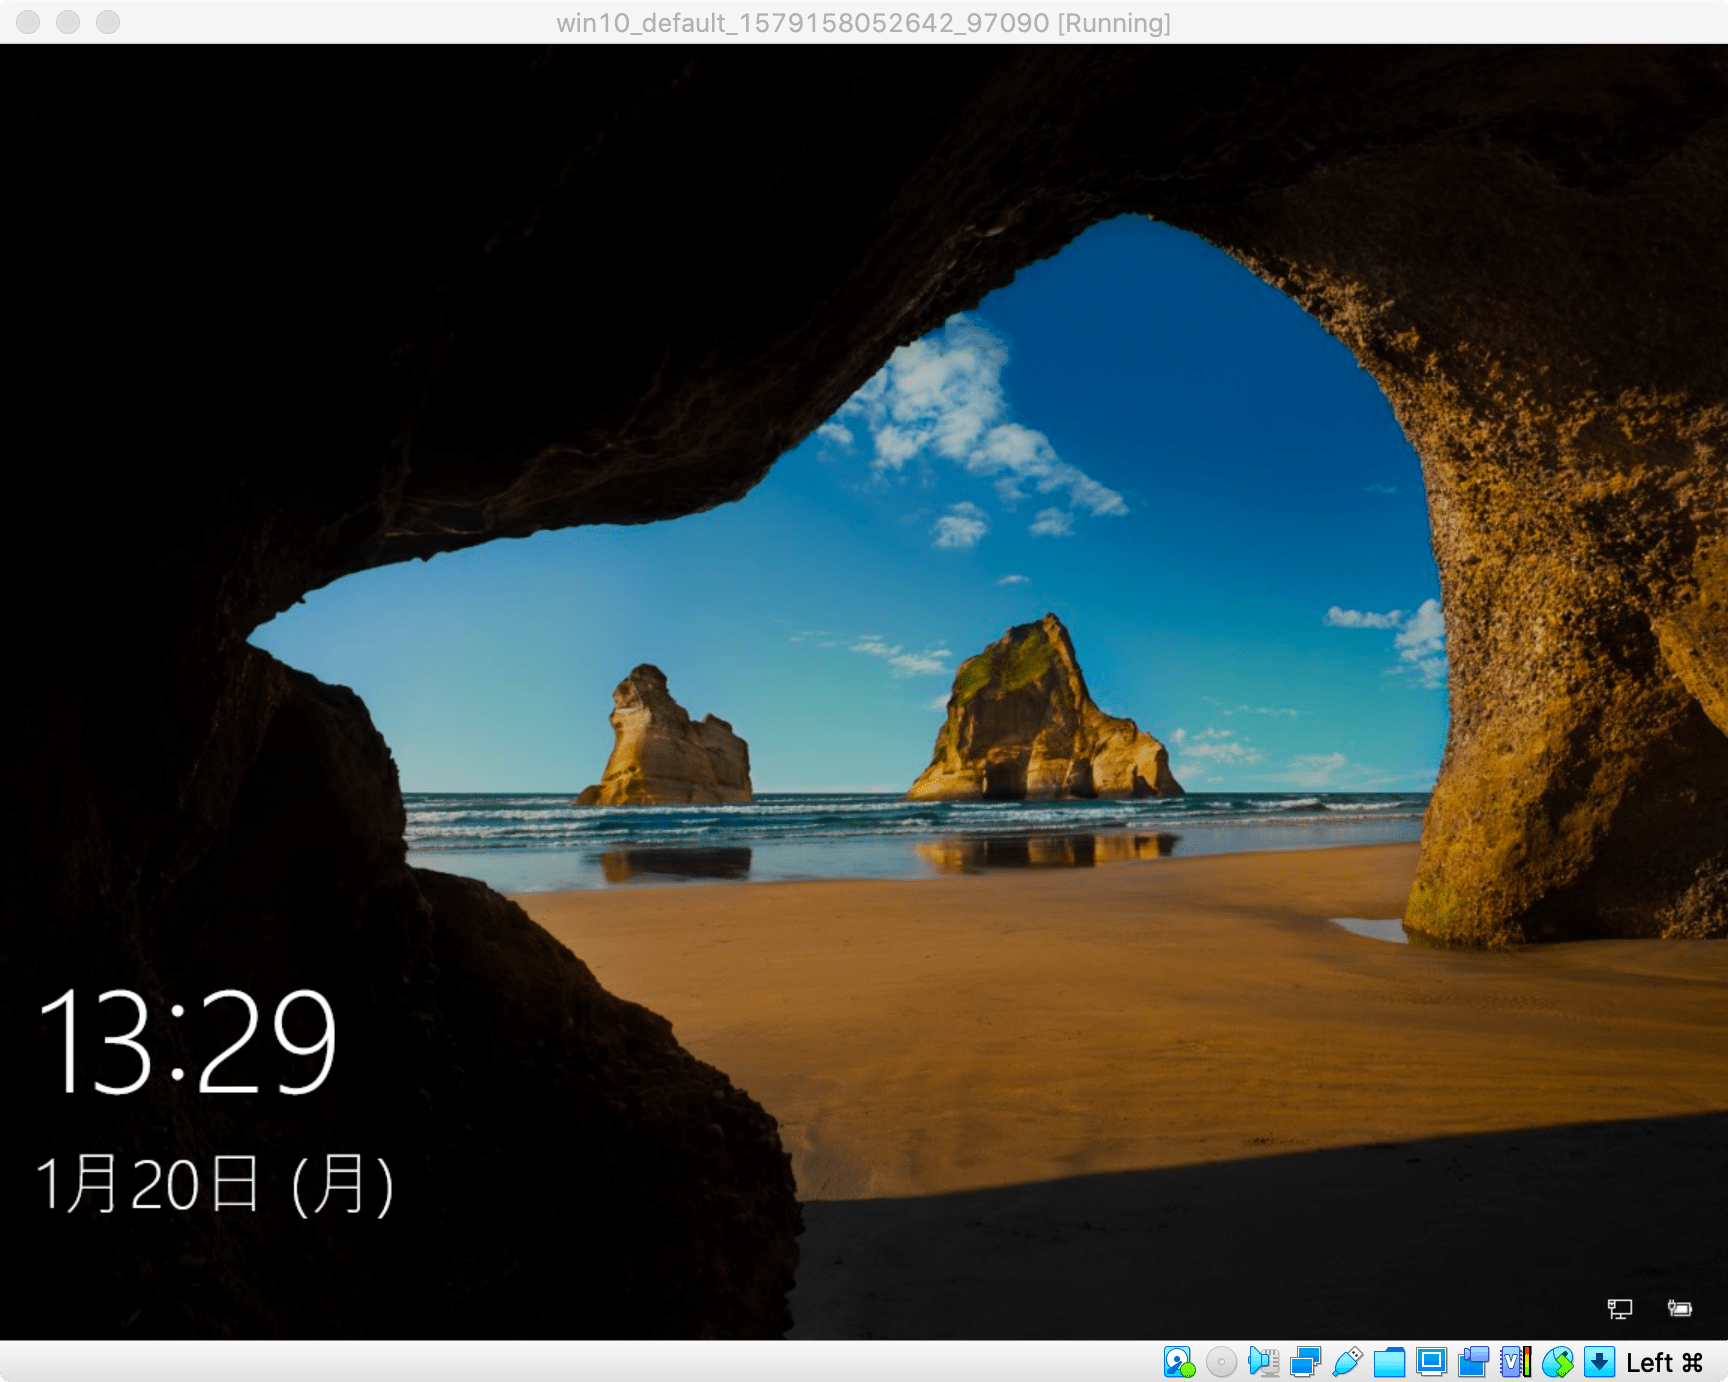Click the video capture recording icon
The height and width of the screenshot is (1382, 1728).
tap(1474, 1362)
